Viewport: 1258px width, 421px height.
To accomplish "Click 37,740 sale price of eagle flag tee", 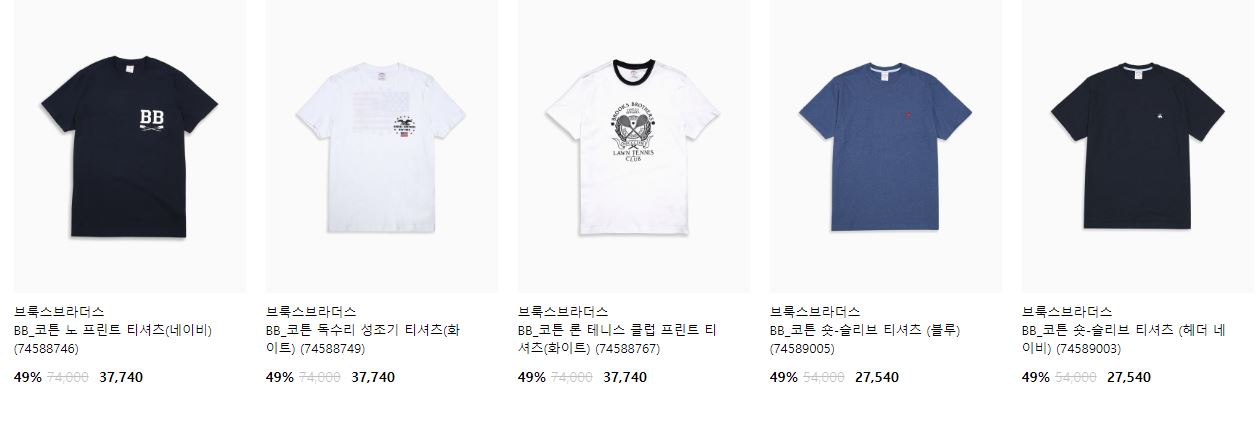I will 374,377.
